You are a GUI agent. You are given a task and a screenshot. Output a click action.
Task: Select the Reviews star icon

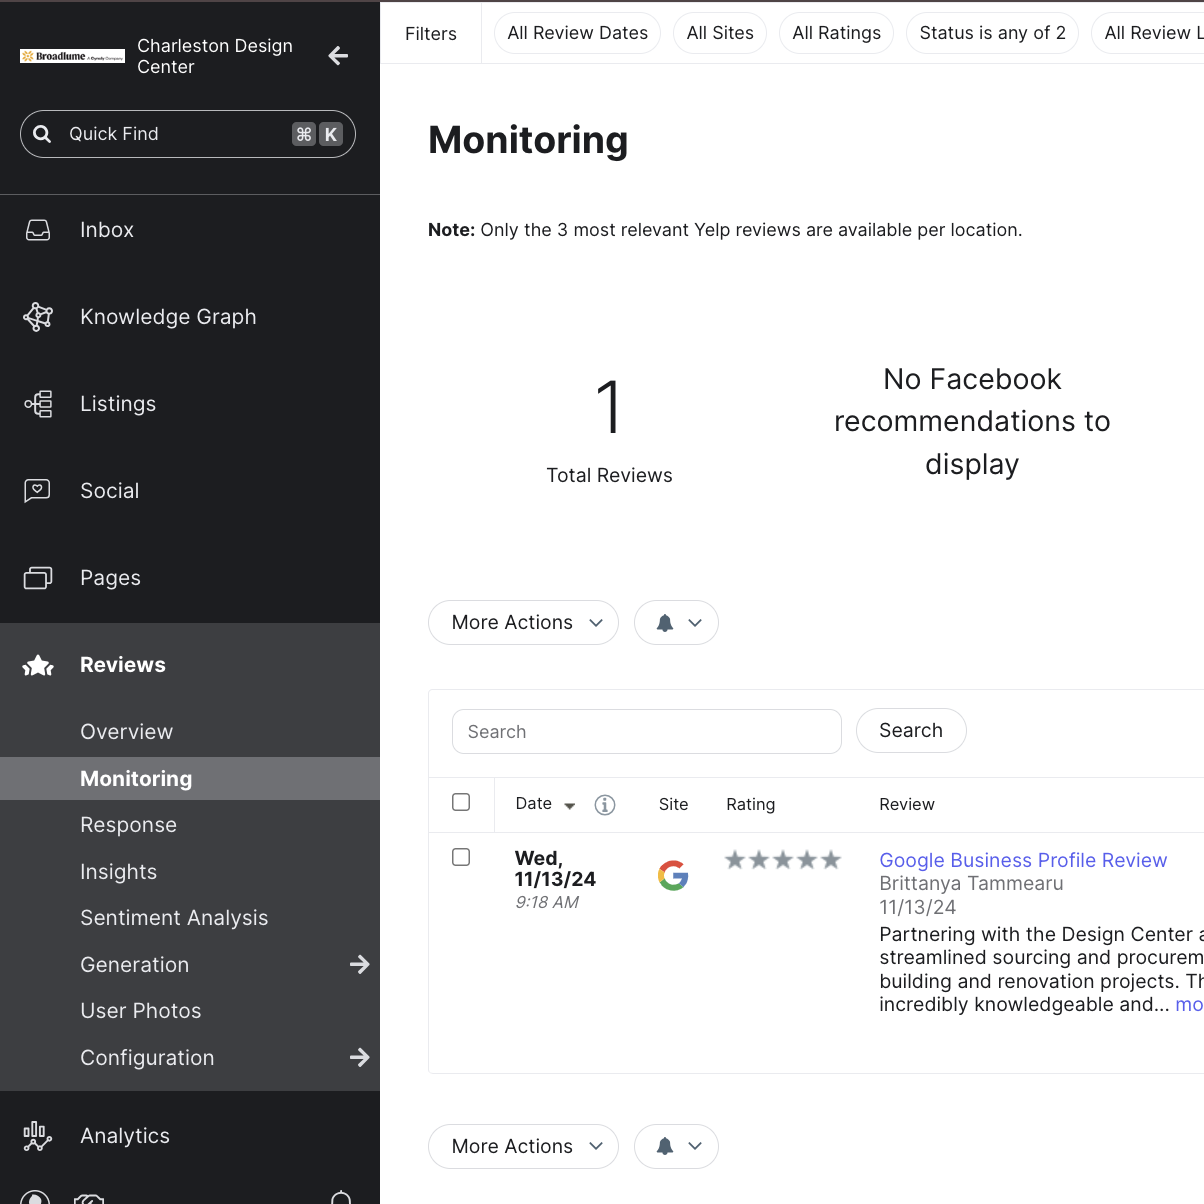click(x=37, y=664)
